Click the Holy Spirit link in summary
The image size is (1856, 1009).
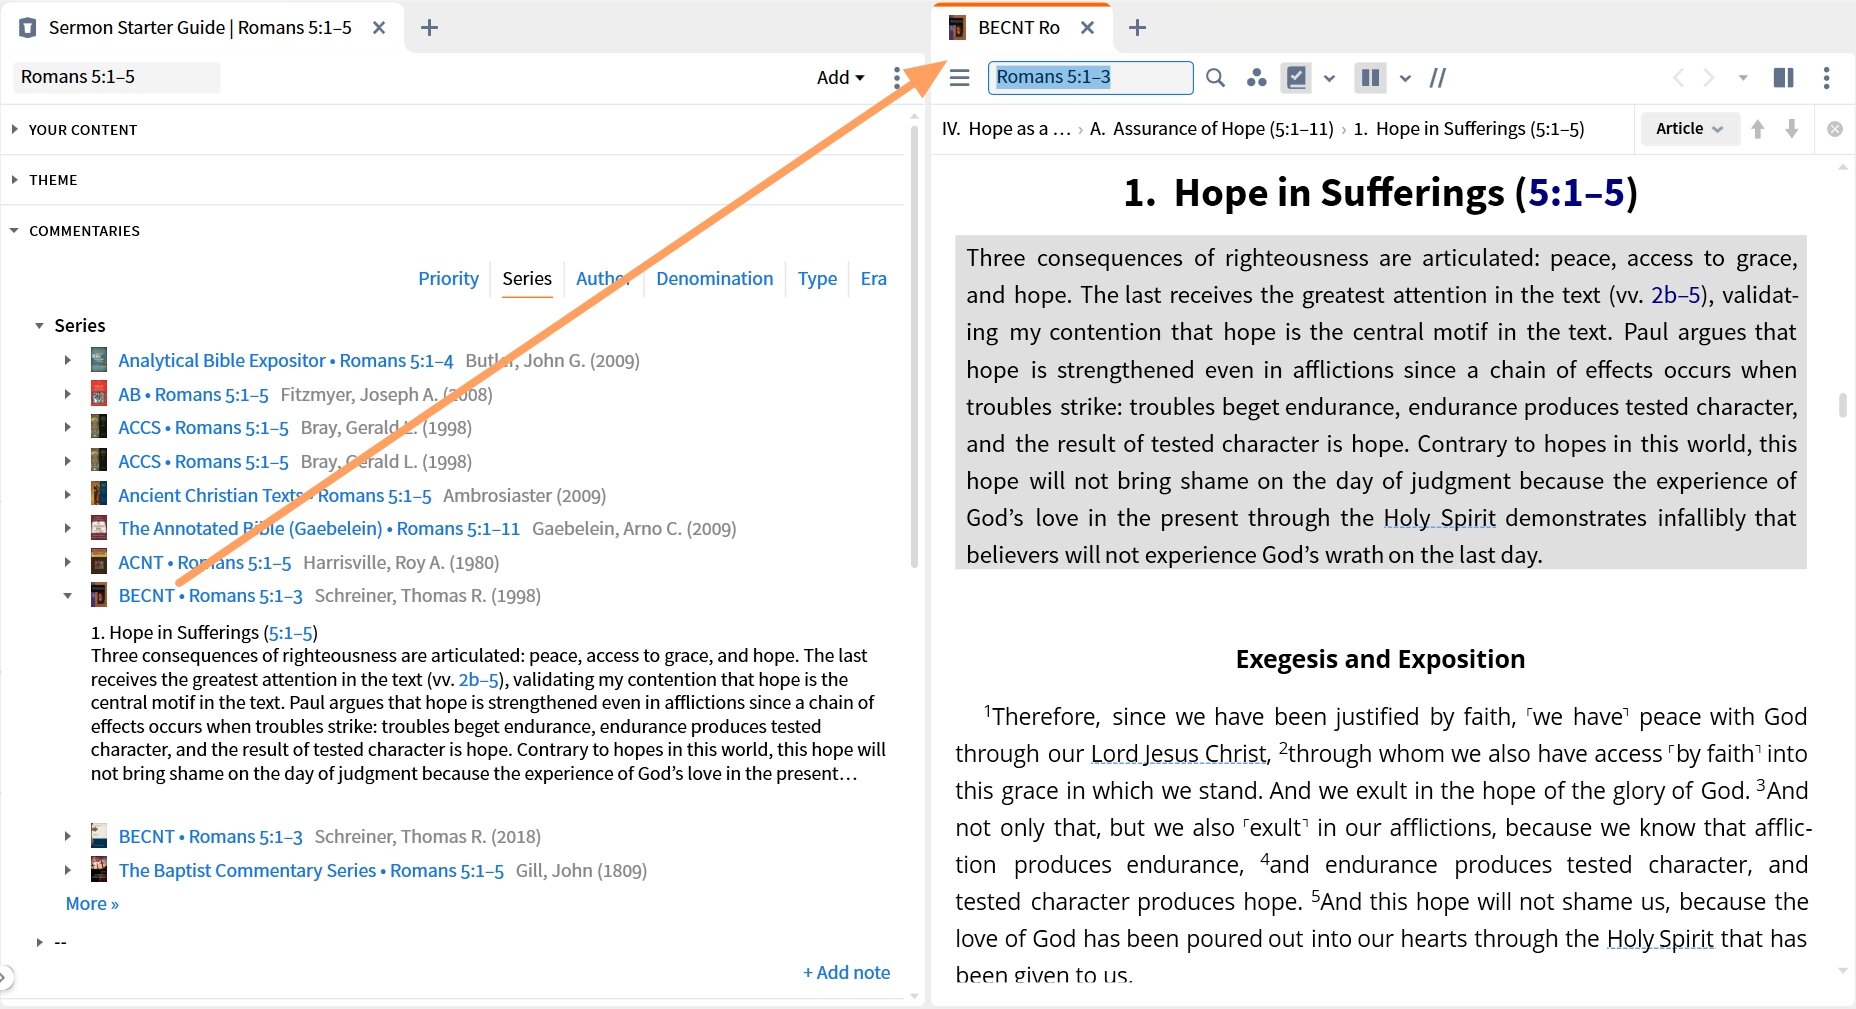pyautogui.click(x=1439, y=518)
